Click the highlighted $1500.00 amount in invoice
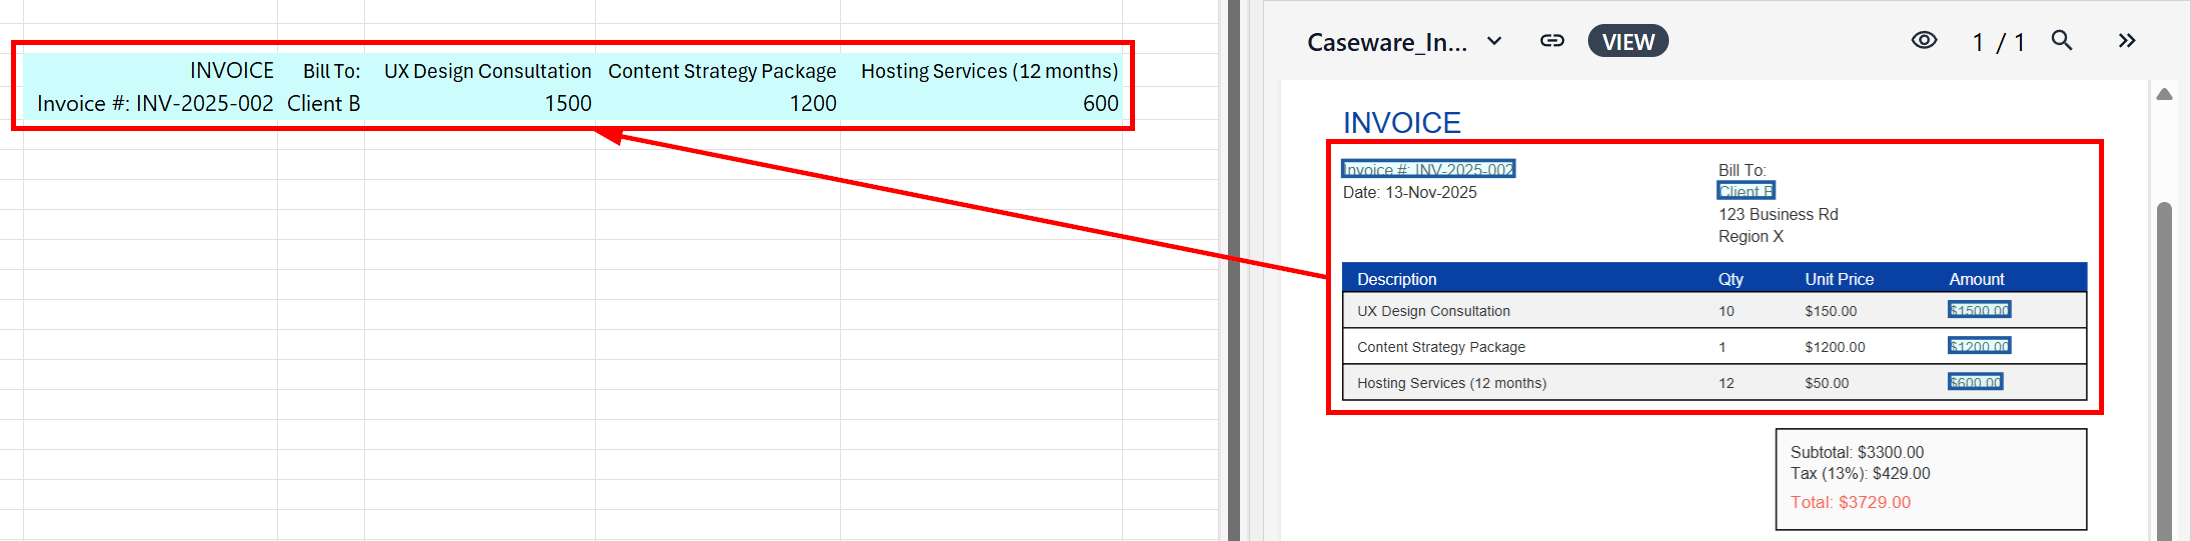Image resolution: width=2191 pixels, height=541 pixels. 1979,310
